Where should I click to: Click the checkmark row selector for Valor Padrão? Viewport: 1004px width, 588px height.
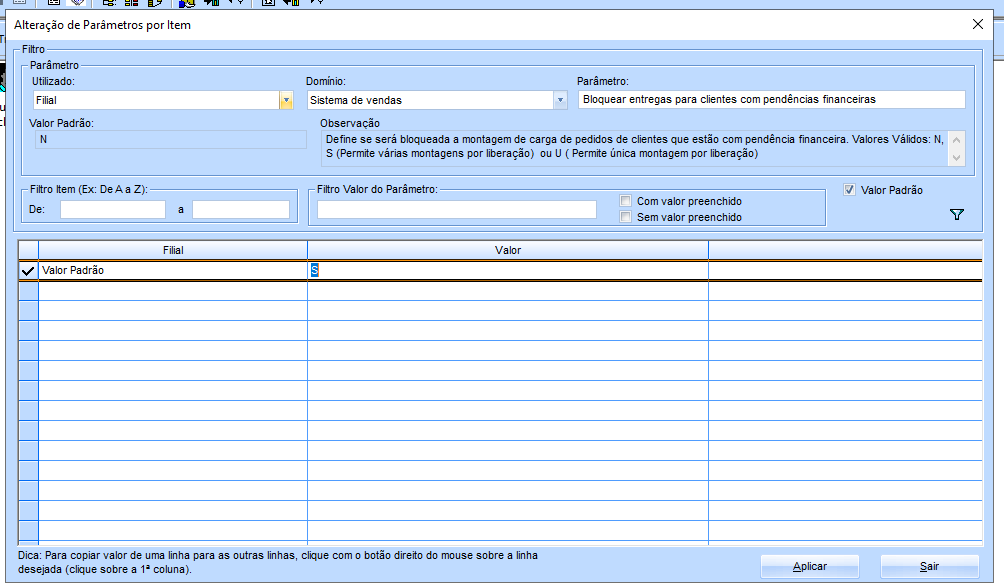point(28,270)
